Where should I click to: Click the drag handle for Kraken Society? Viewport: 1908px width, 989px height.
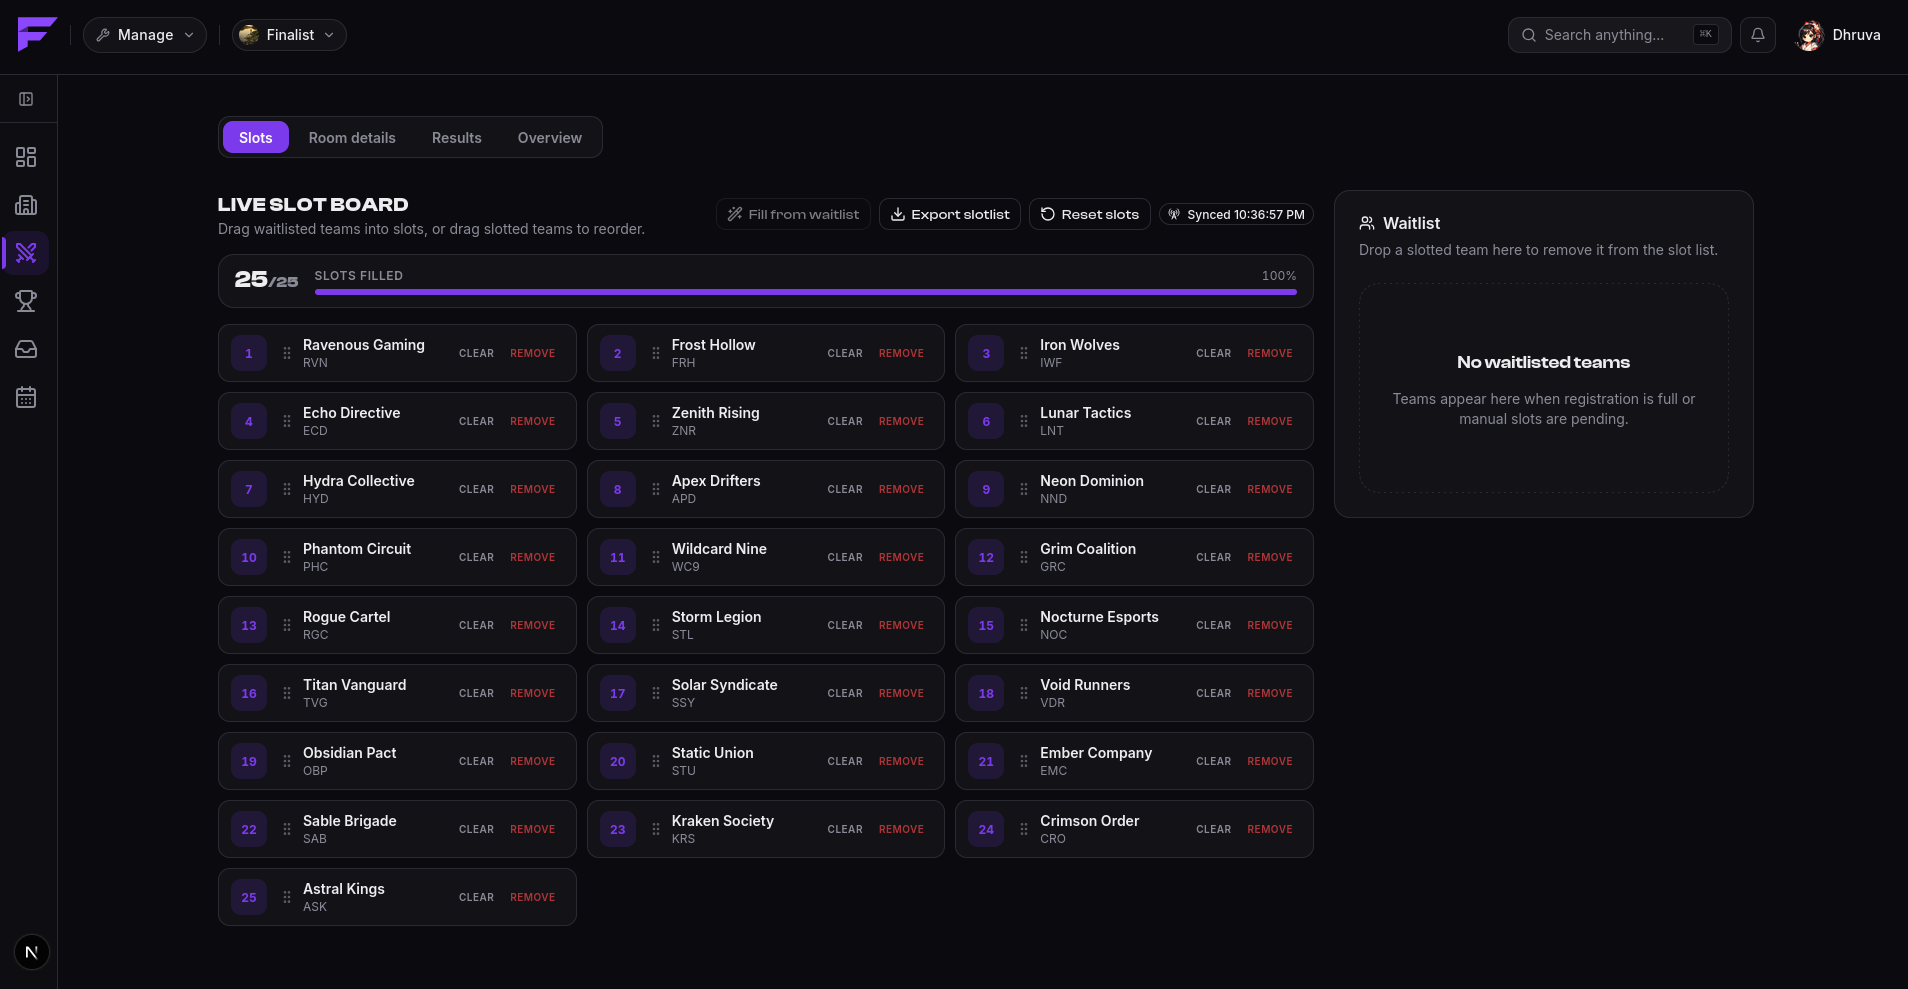click(656, 829)
